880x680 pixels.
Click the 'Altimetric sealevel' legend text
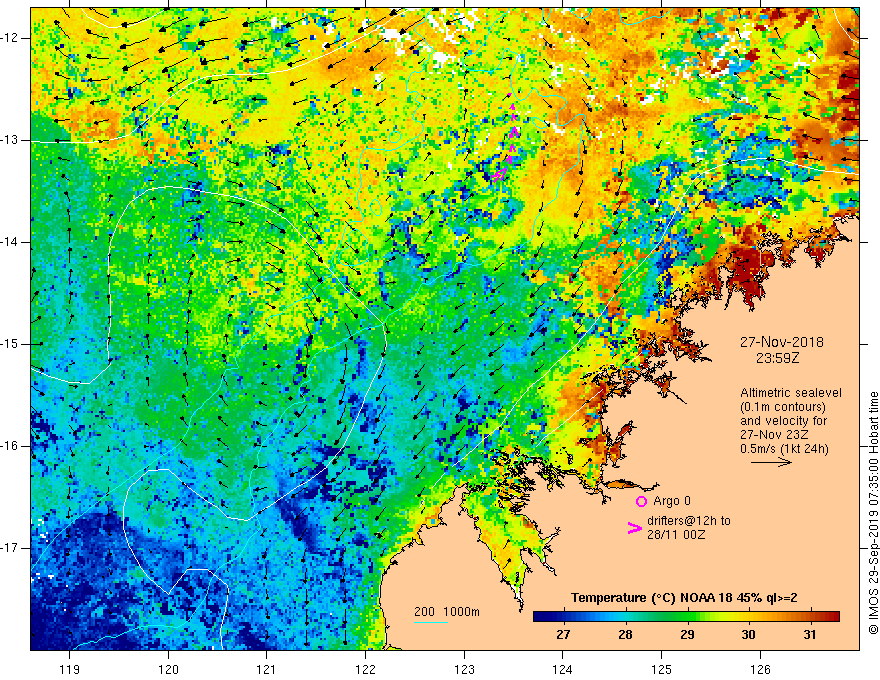pyautogui.click(x=790, y=393)
